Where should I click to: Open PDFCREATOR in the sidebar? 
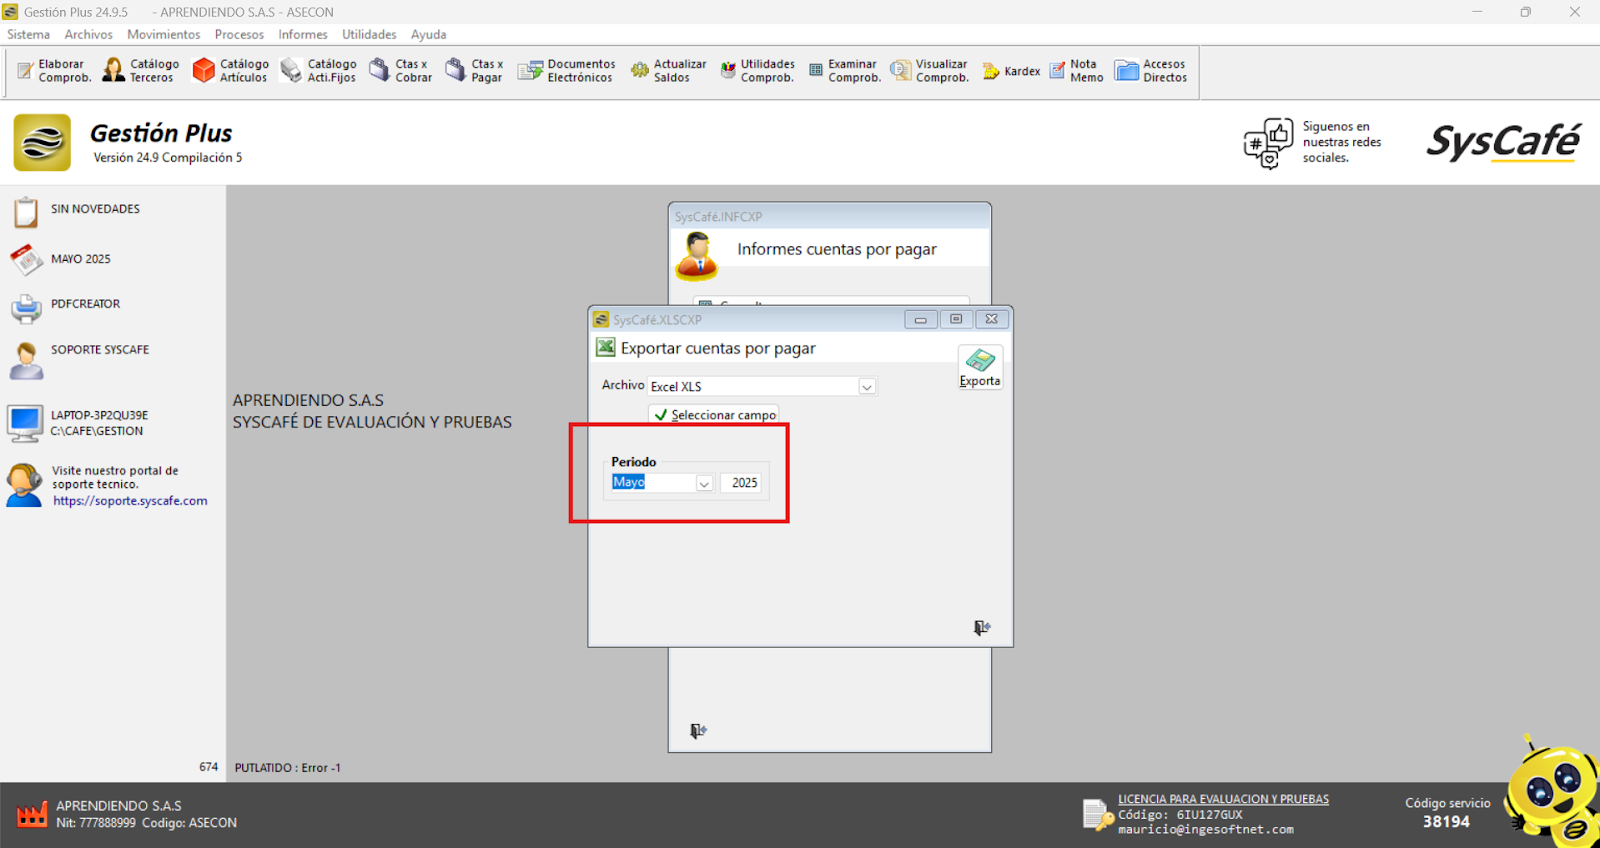coord(85,304)
